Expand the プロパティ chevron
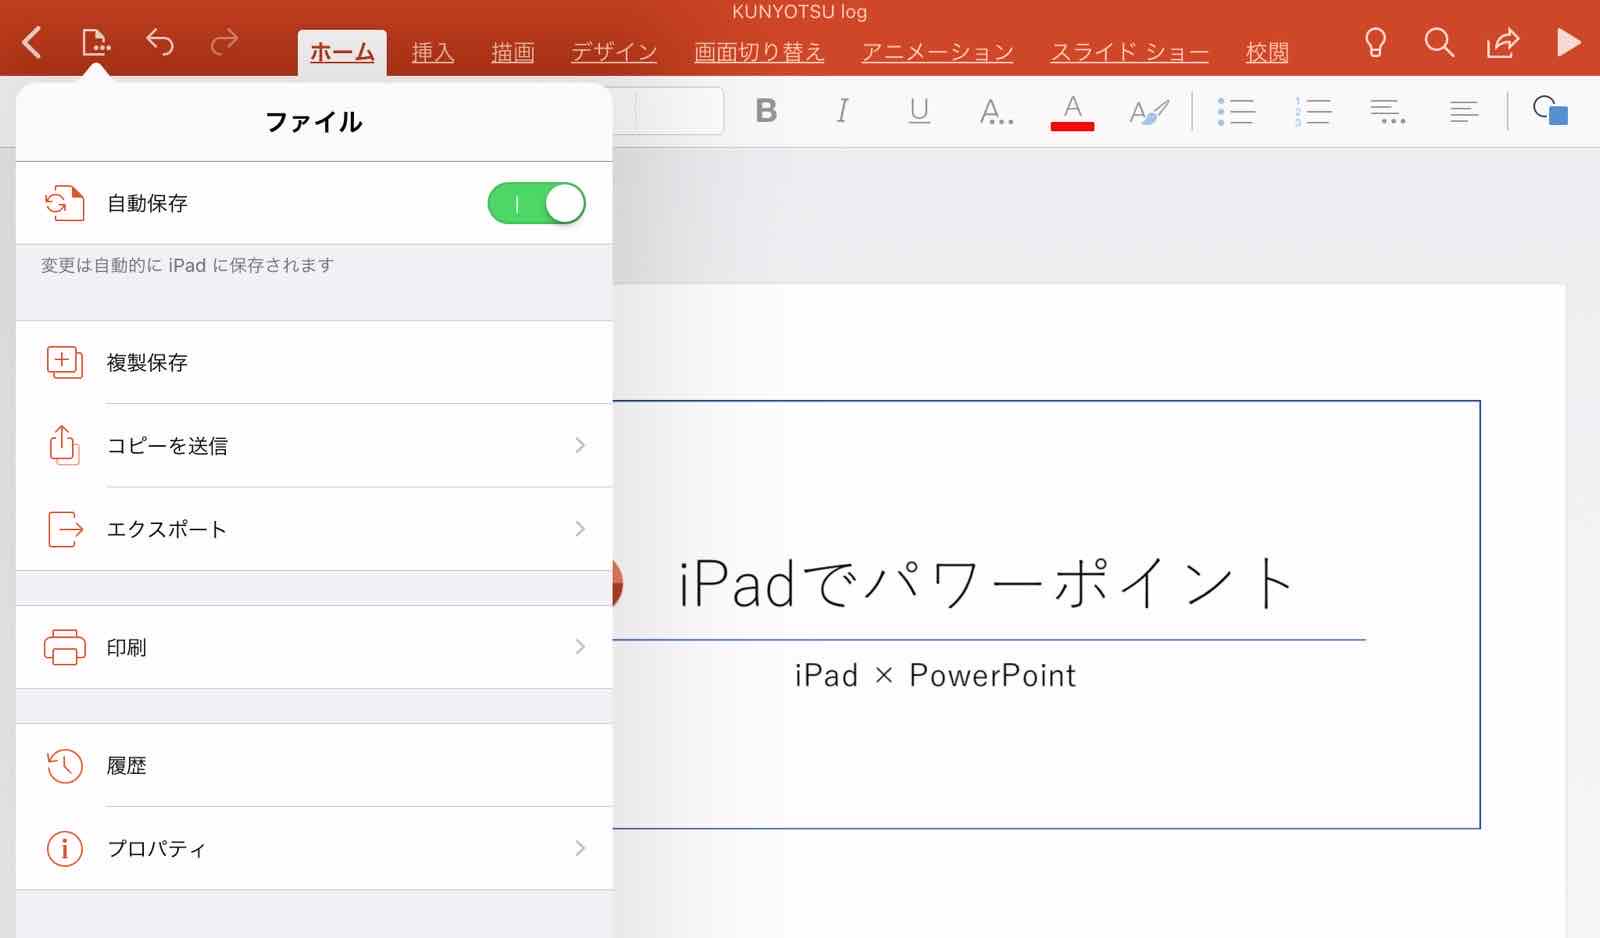This screenshot has height=938, width=1600. pos(580,848)
